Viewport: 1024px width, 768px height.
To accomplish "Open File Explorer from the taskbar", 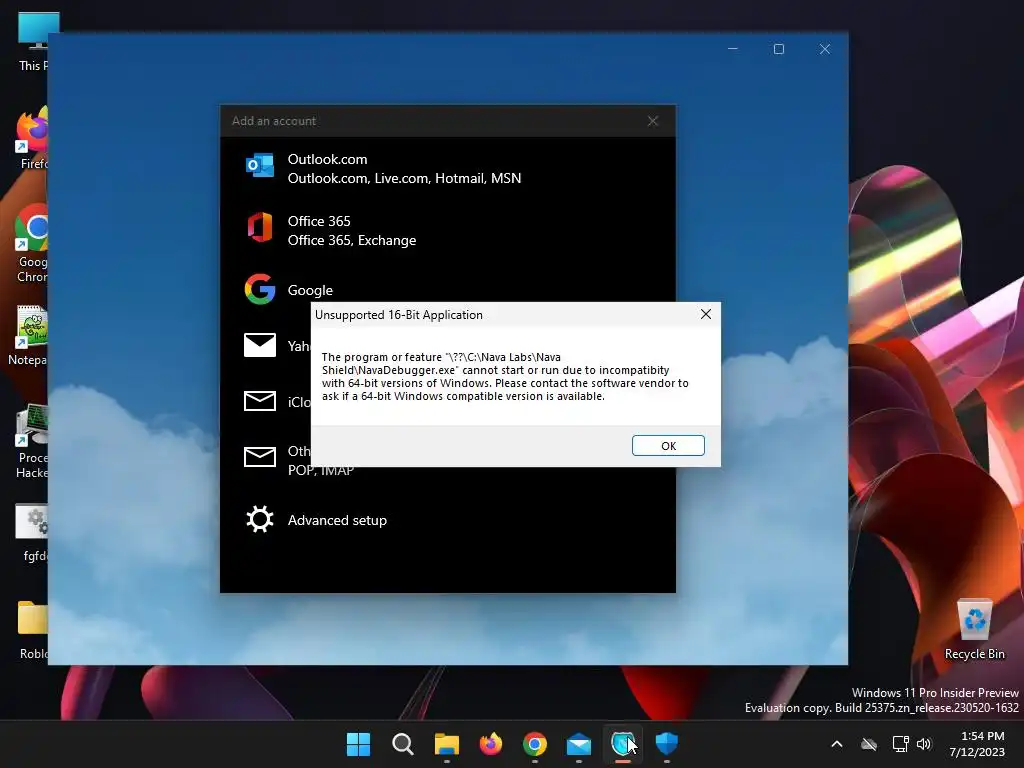I will pyautogui.click(x=447, y=744).
